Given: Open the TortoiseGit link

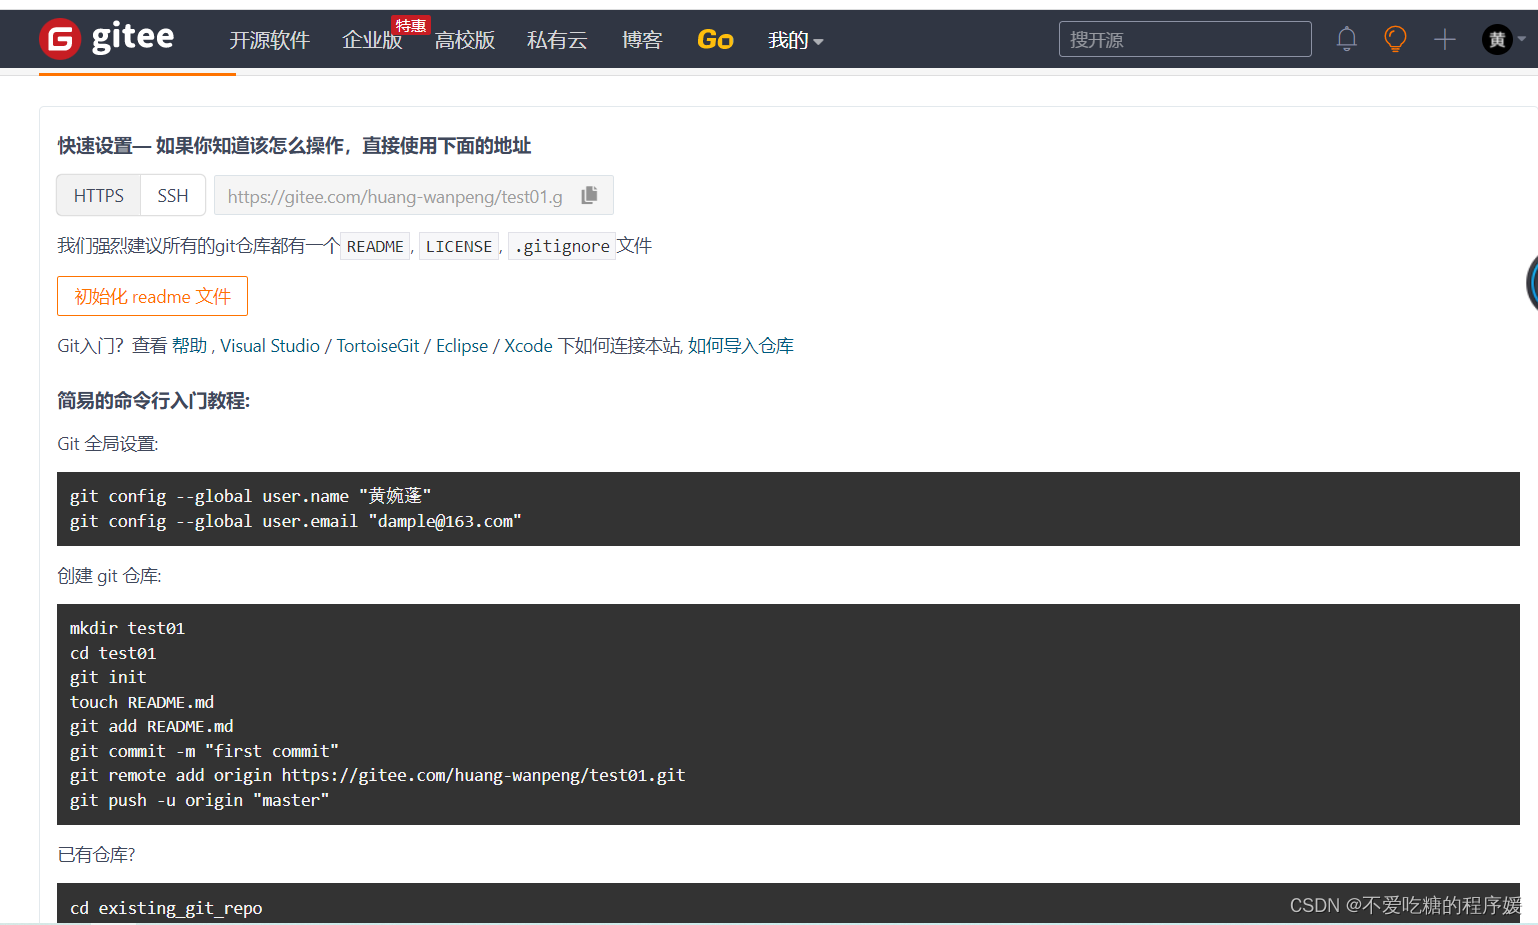Looking at the screenshot, I should click(378, 346).
